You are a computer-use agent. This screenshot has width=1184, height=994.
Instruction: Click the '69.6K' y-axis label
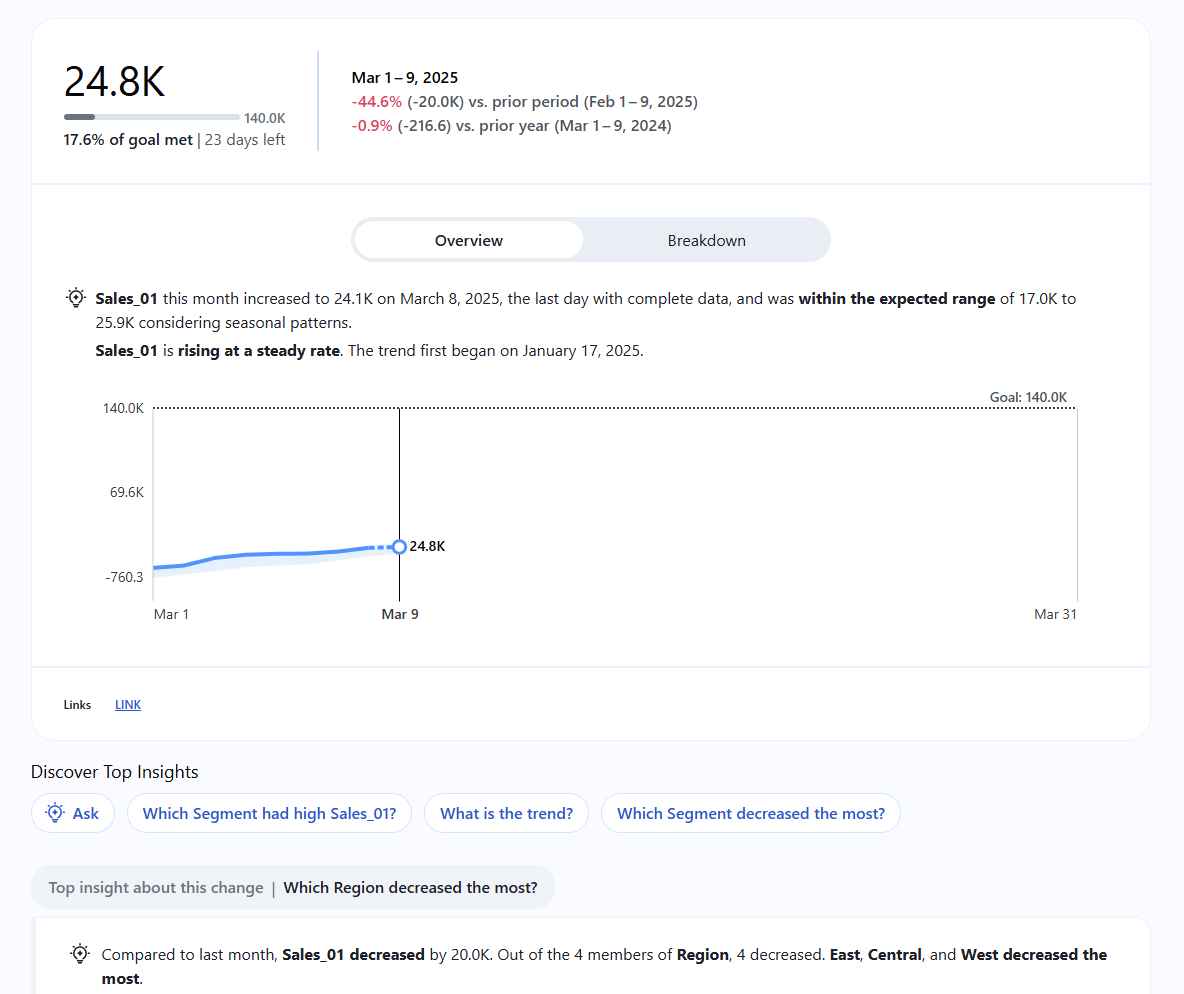pyautogui.click(x=127, y=492)
